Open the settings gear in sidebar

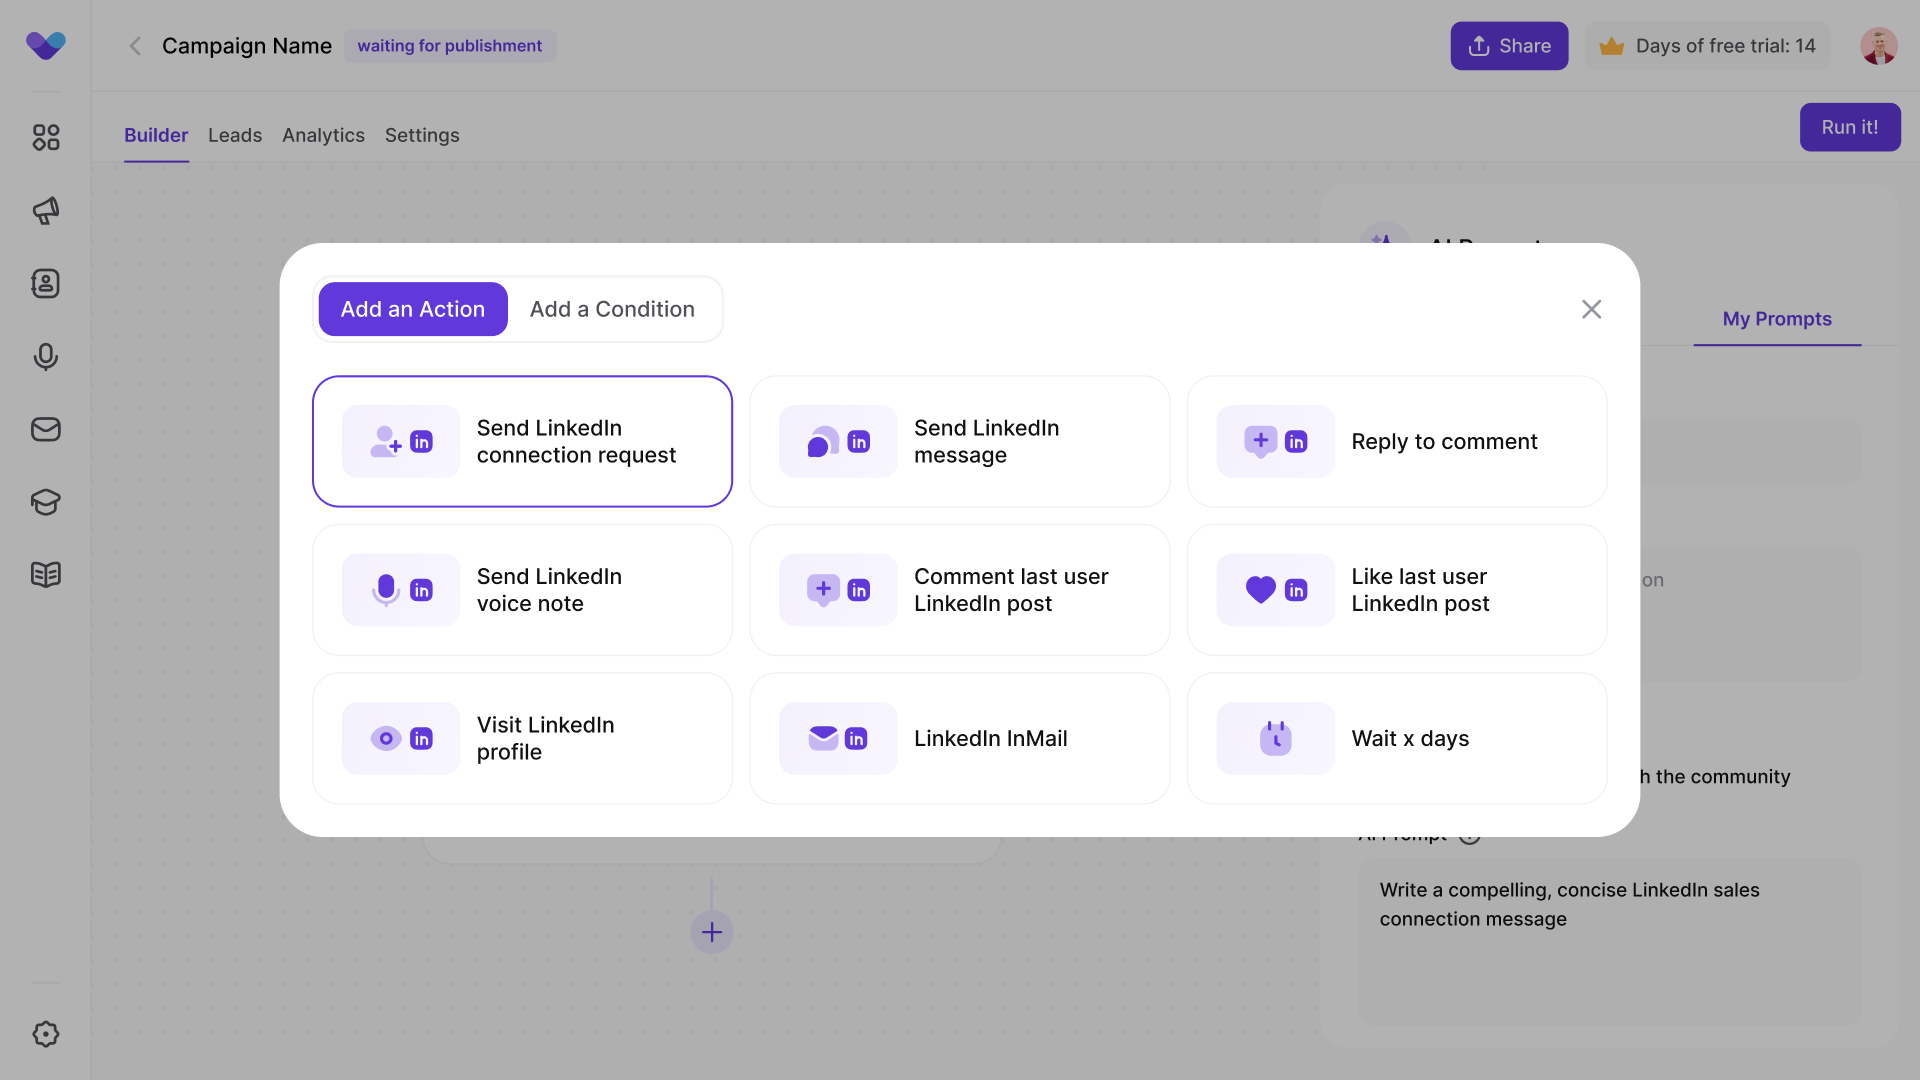coord(46,1034)
